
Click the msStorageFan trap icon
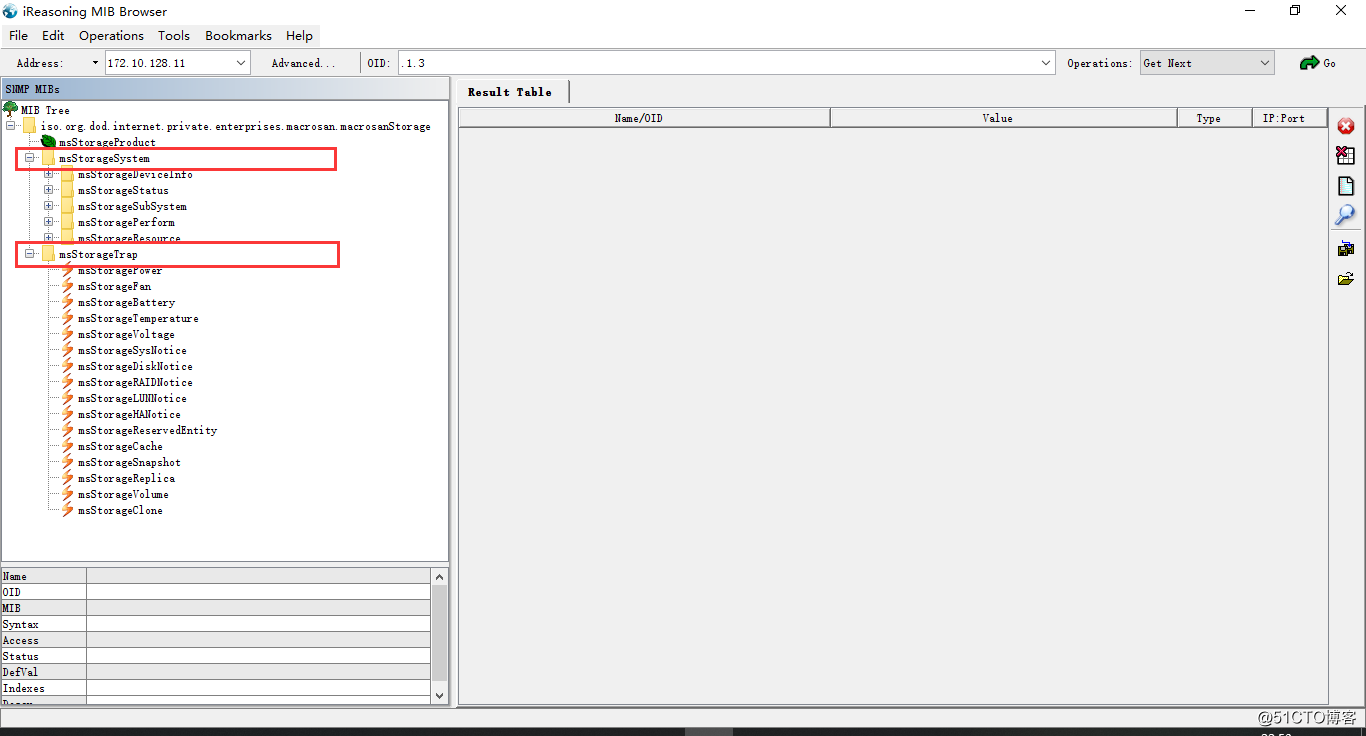pos(68,286)
